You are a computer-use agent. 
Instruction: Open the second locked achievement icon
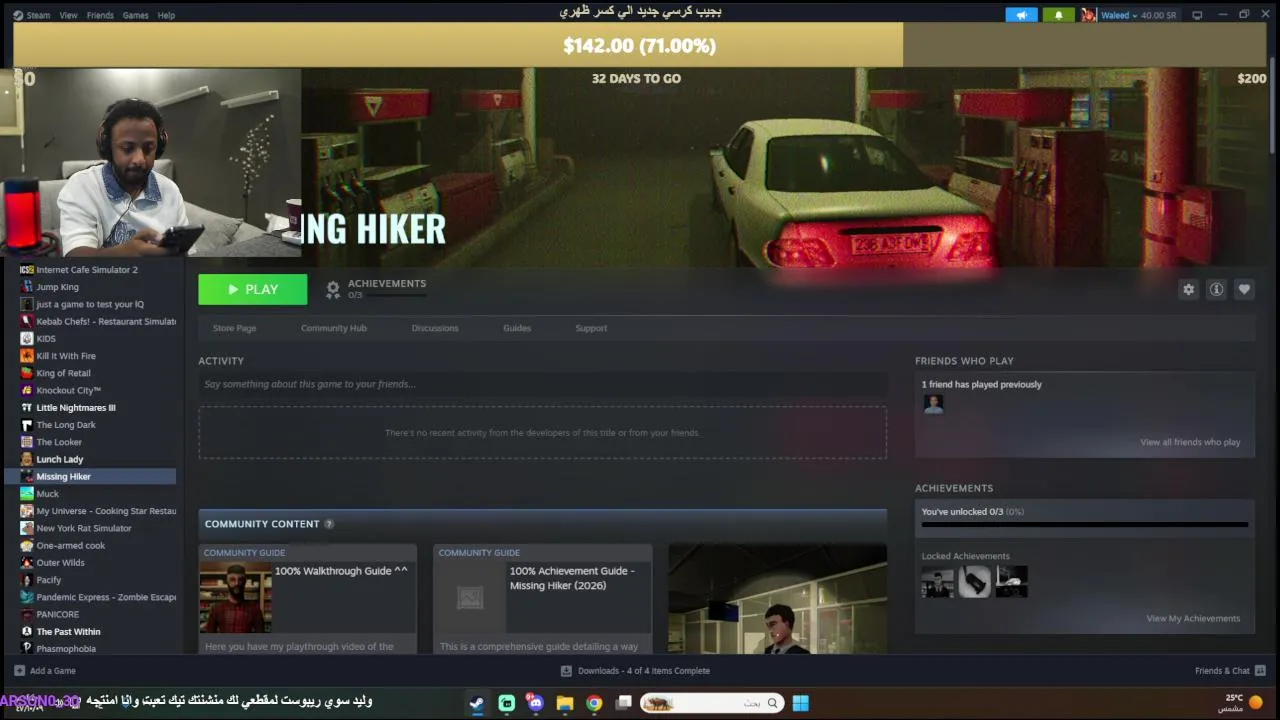pos(975,582)
